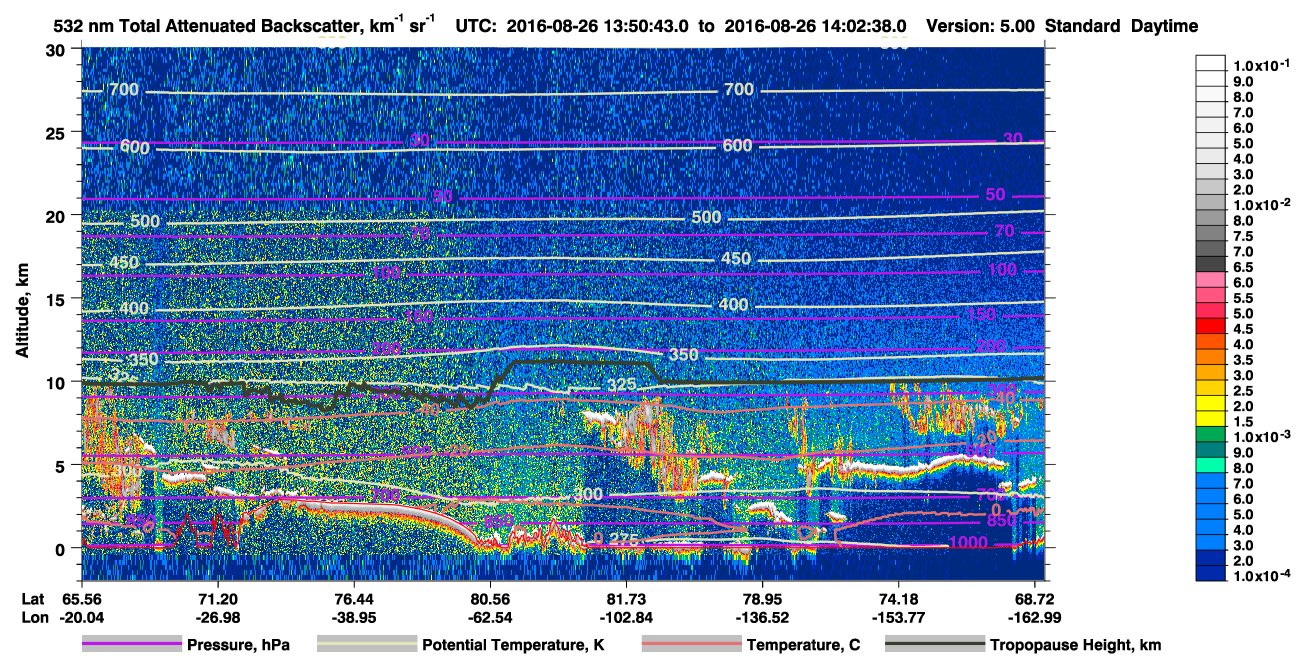The height and width of the screenshot is (667, 1300).
Task: Click color bar label '2.5'
Action: pyautogui.click(x=1243, y=391)
